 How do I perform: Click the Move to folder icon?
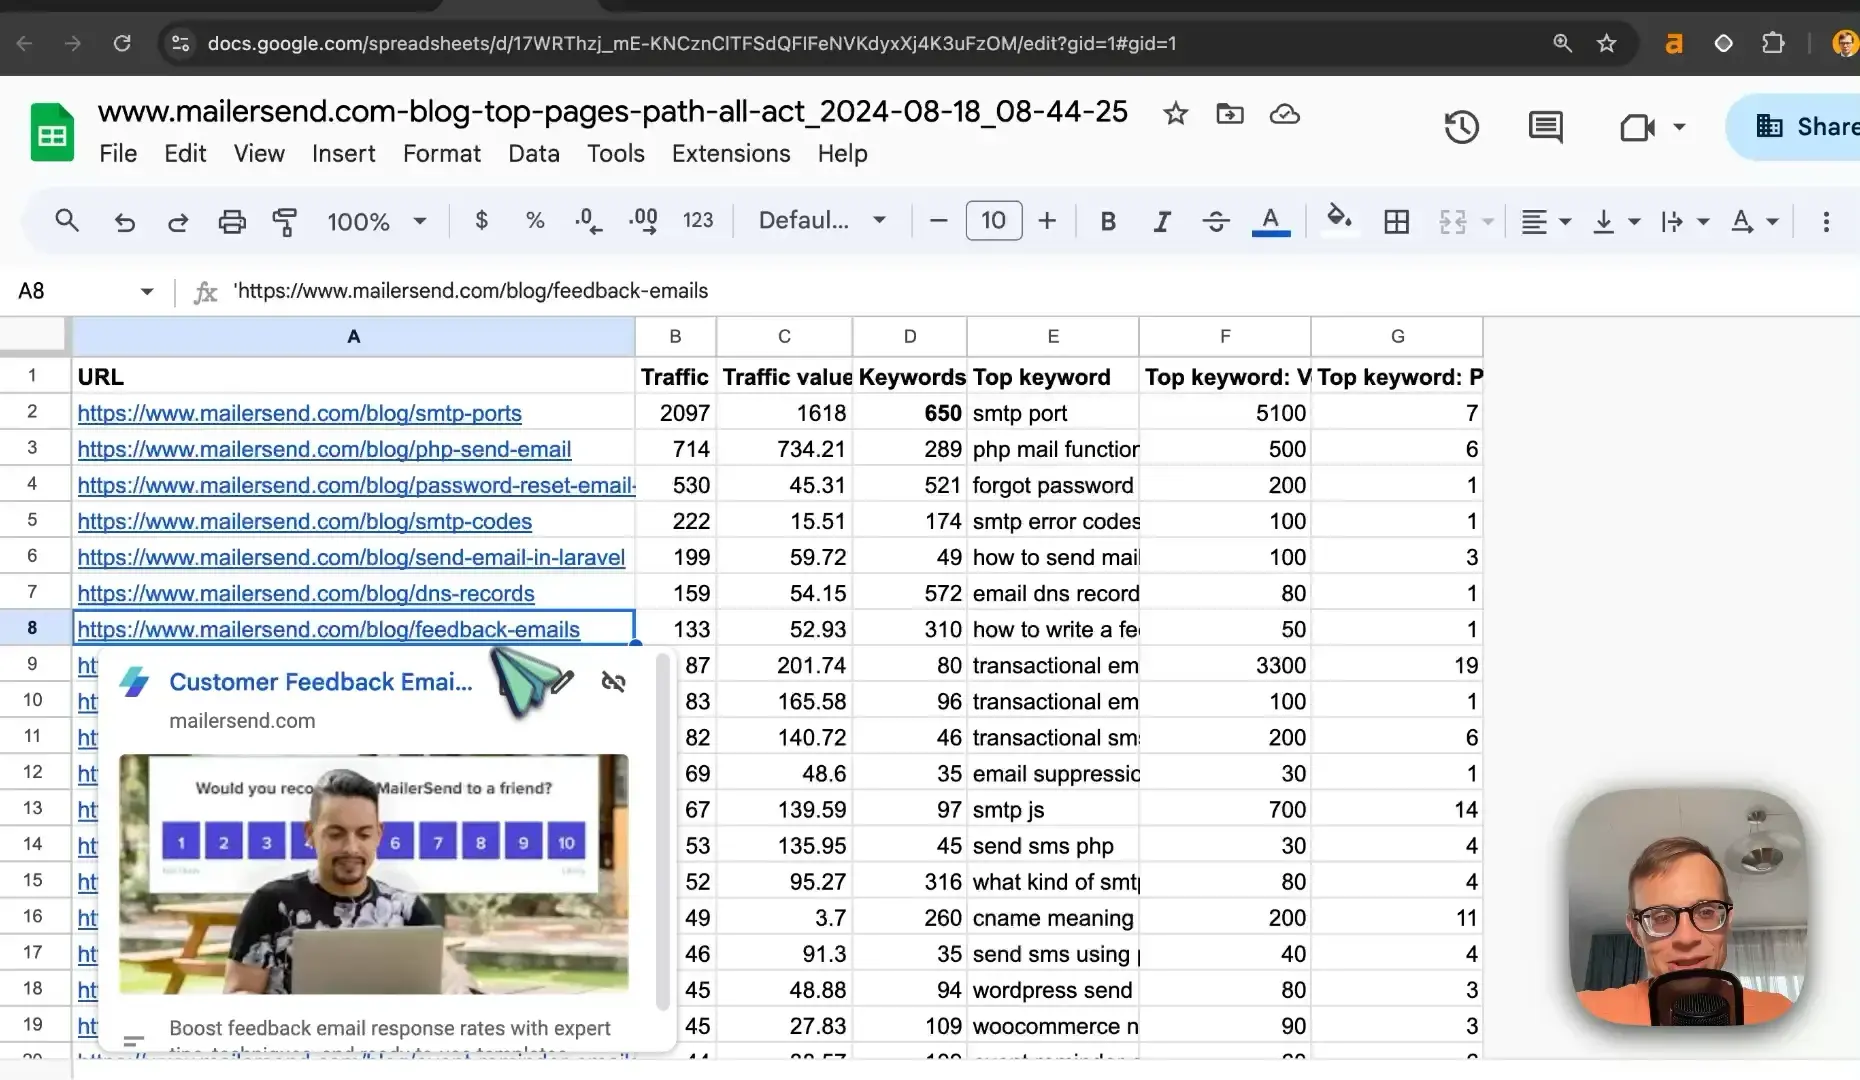pyautogui.click(x=1230, y=114)
